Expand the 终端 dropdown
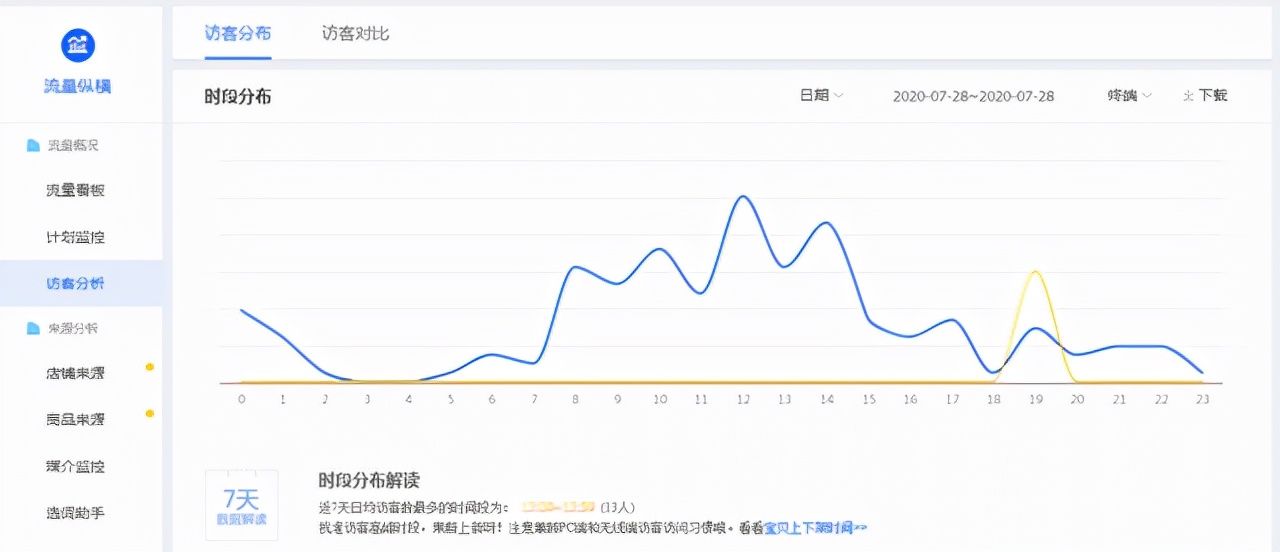The image size is (1280, 552). click(1129, 95)
